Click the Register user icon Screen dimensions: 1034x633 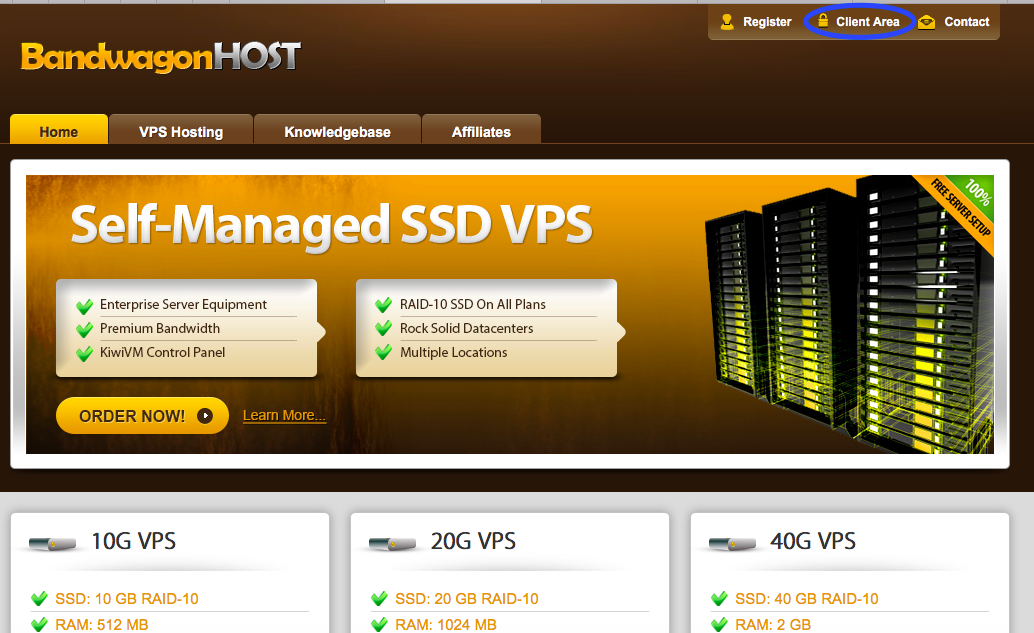point(727,21)
